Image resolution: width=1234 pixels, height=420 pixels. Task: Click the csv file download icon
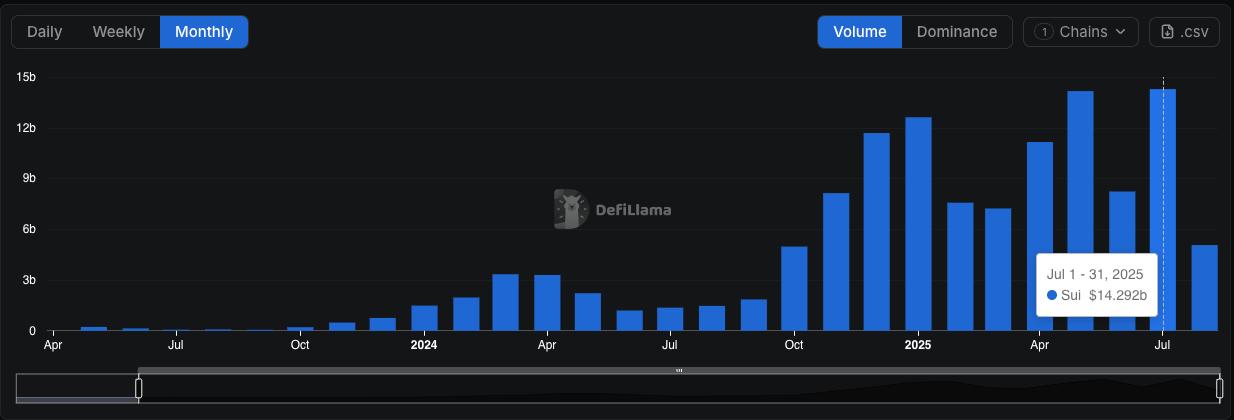point(1167,32)
